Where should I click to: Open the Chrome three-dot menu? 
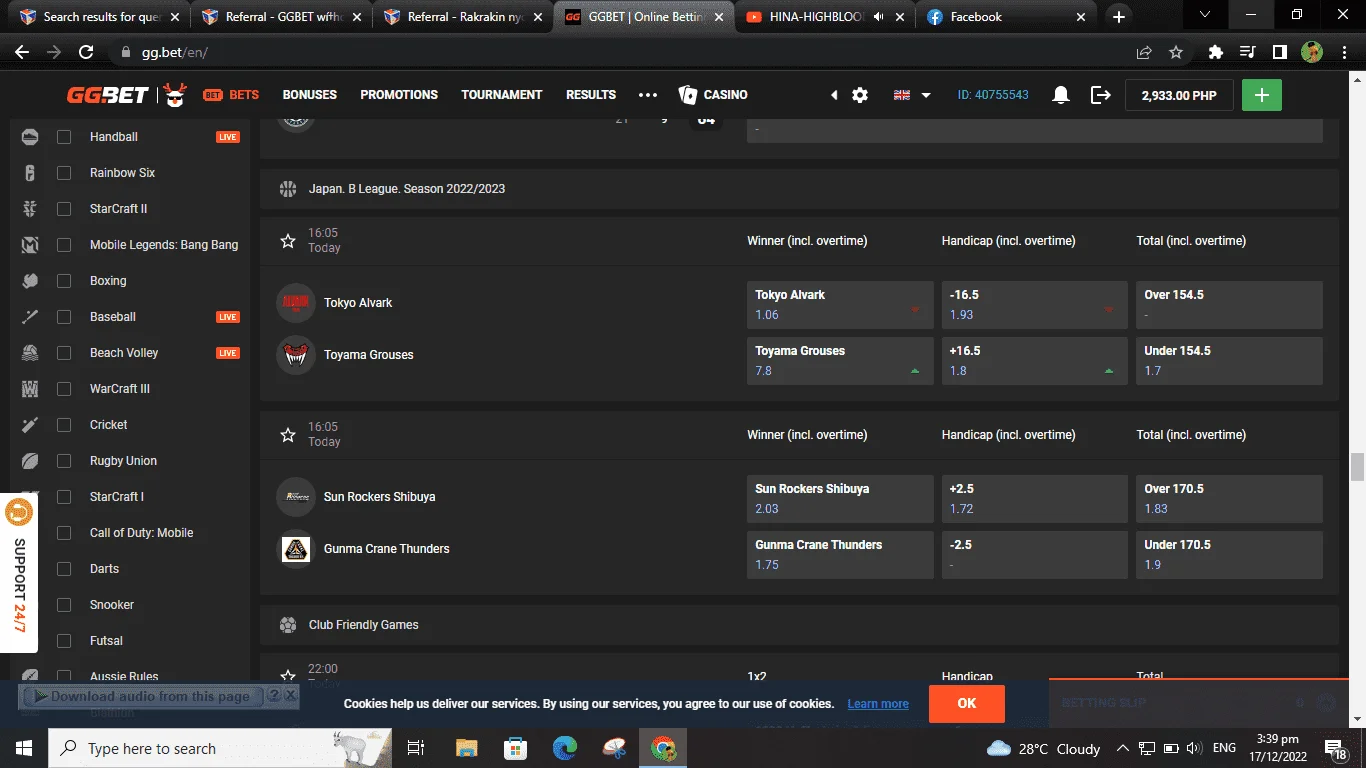(x=1344, y=52)
